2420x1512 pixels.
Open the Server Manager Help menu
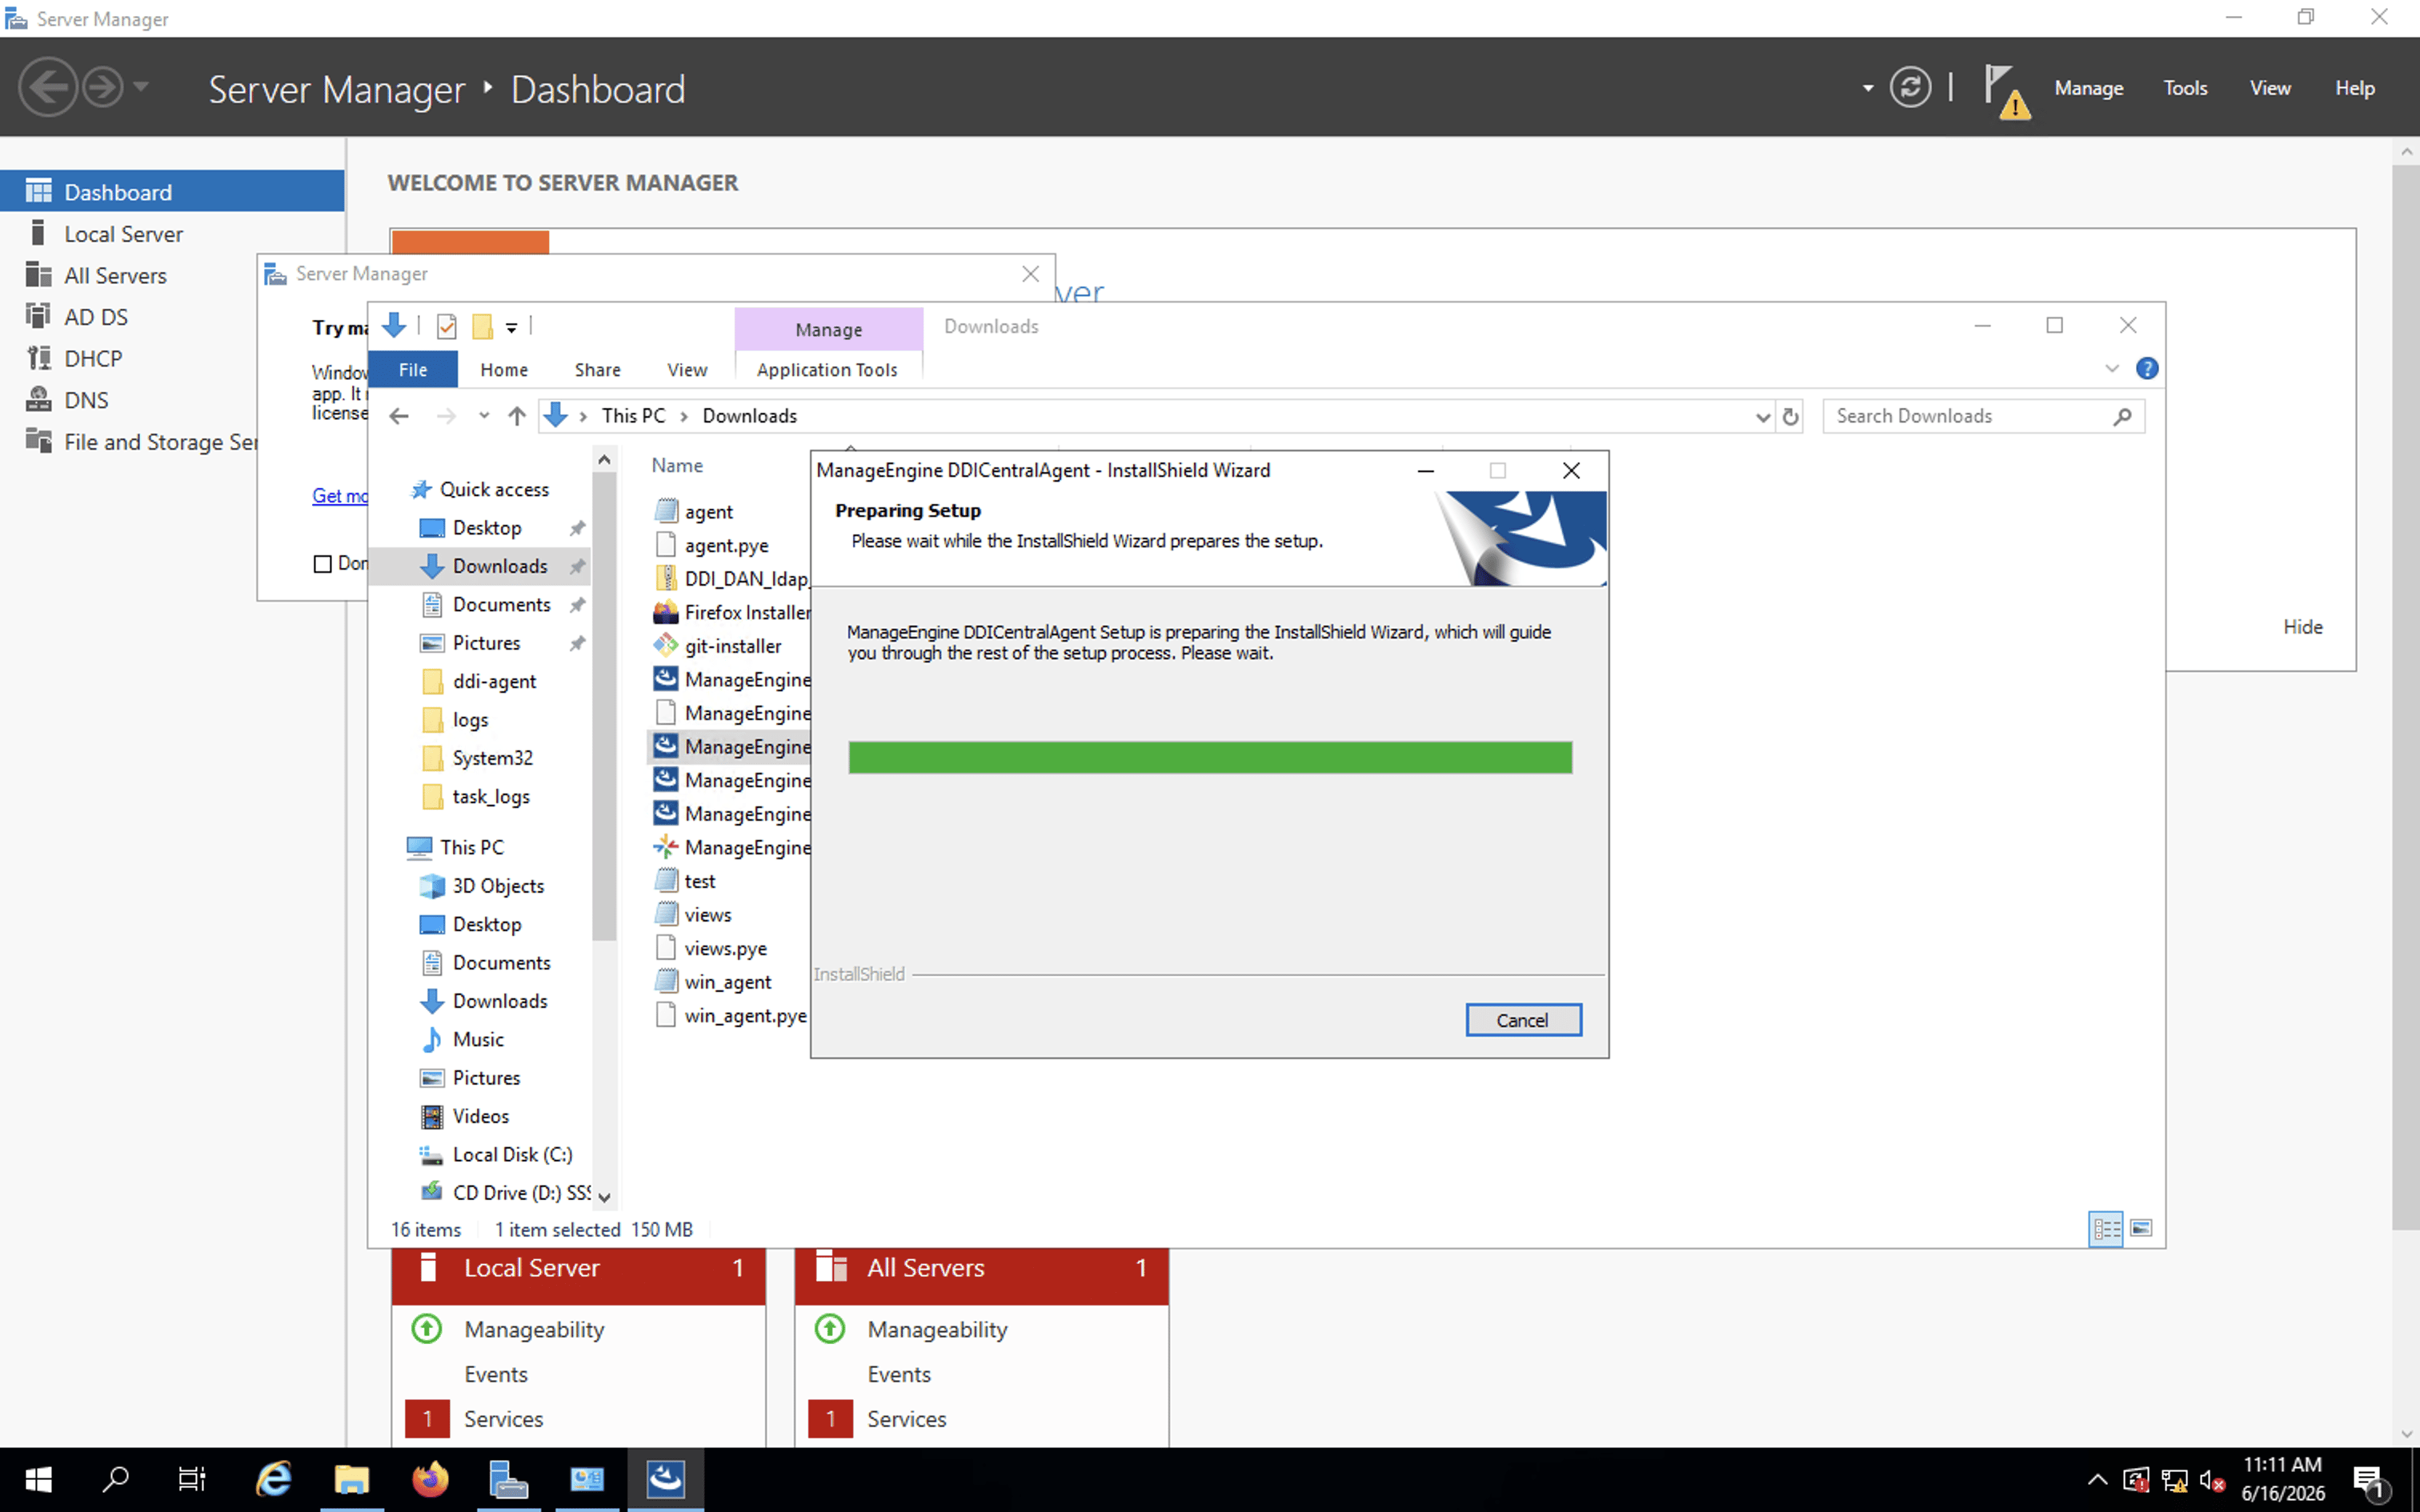[2355, 88]
